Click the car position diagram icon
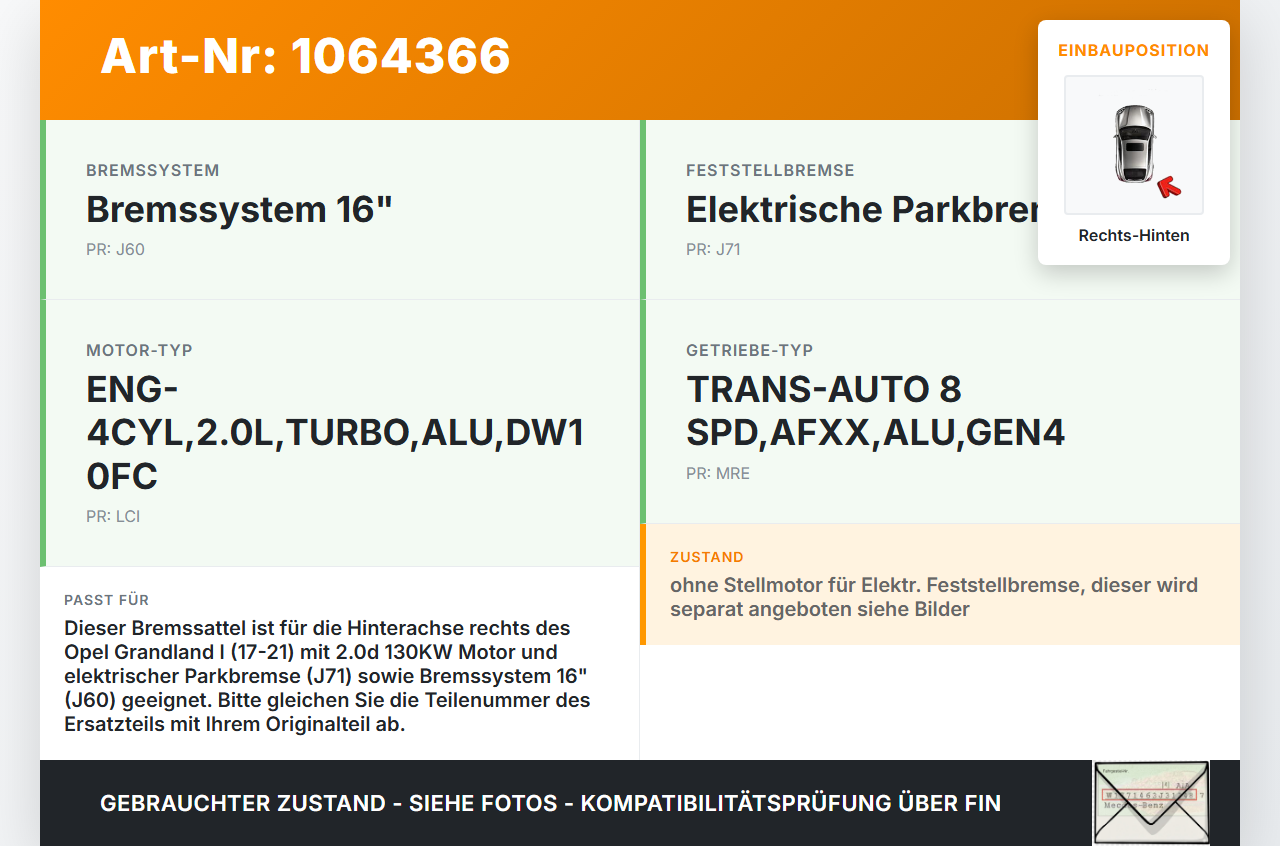 click(x=1134, y=145)
